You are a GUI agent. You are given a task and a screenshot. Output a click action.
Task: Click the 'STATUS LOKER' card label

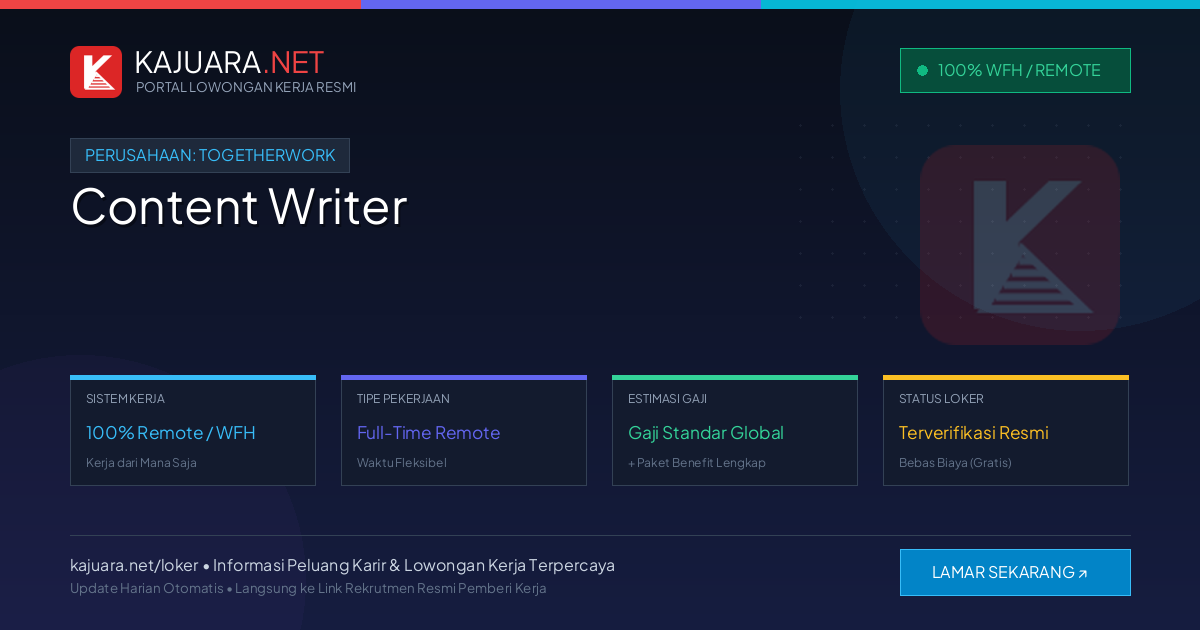coord(941,399)
